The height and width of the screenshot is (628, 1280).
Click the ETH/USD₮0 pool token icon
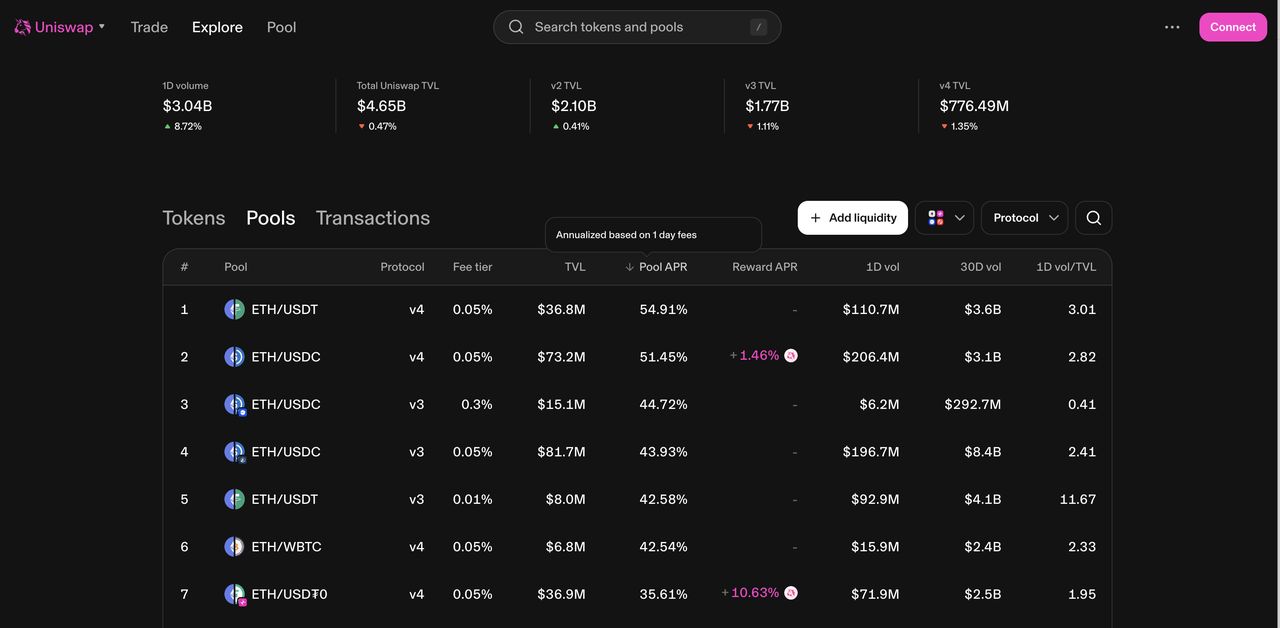tap(234, 595)
